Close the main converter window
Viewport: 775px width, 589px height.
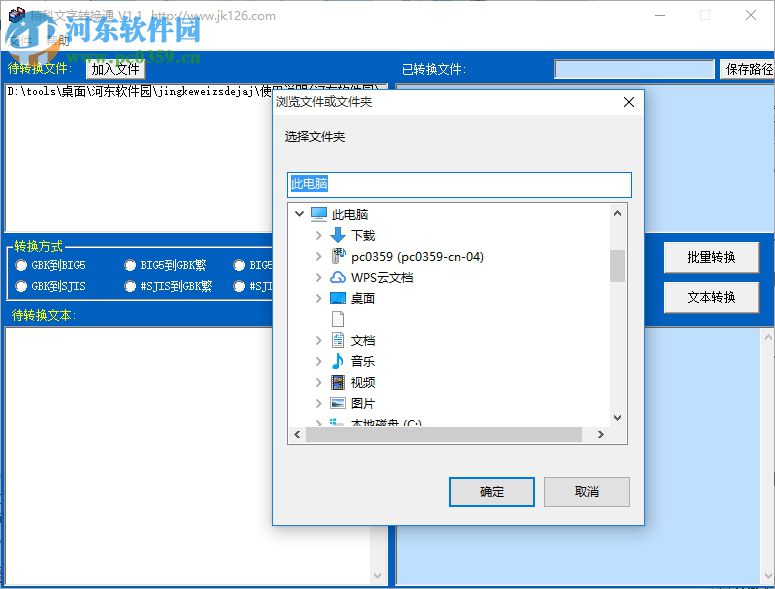coord(751,15)
